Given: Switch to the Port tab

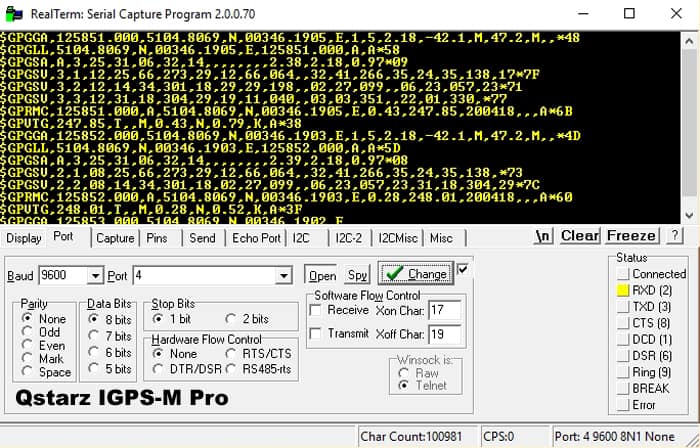Looking at the screenshot, I should 63,236.
